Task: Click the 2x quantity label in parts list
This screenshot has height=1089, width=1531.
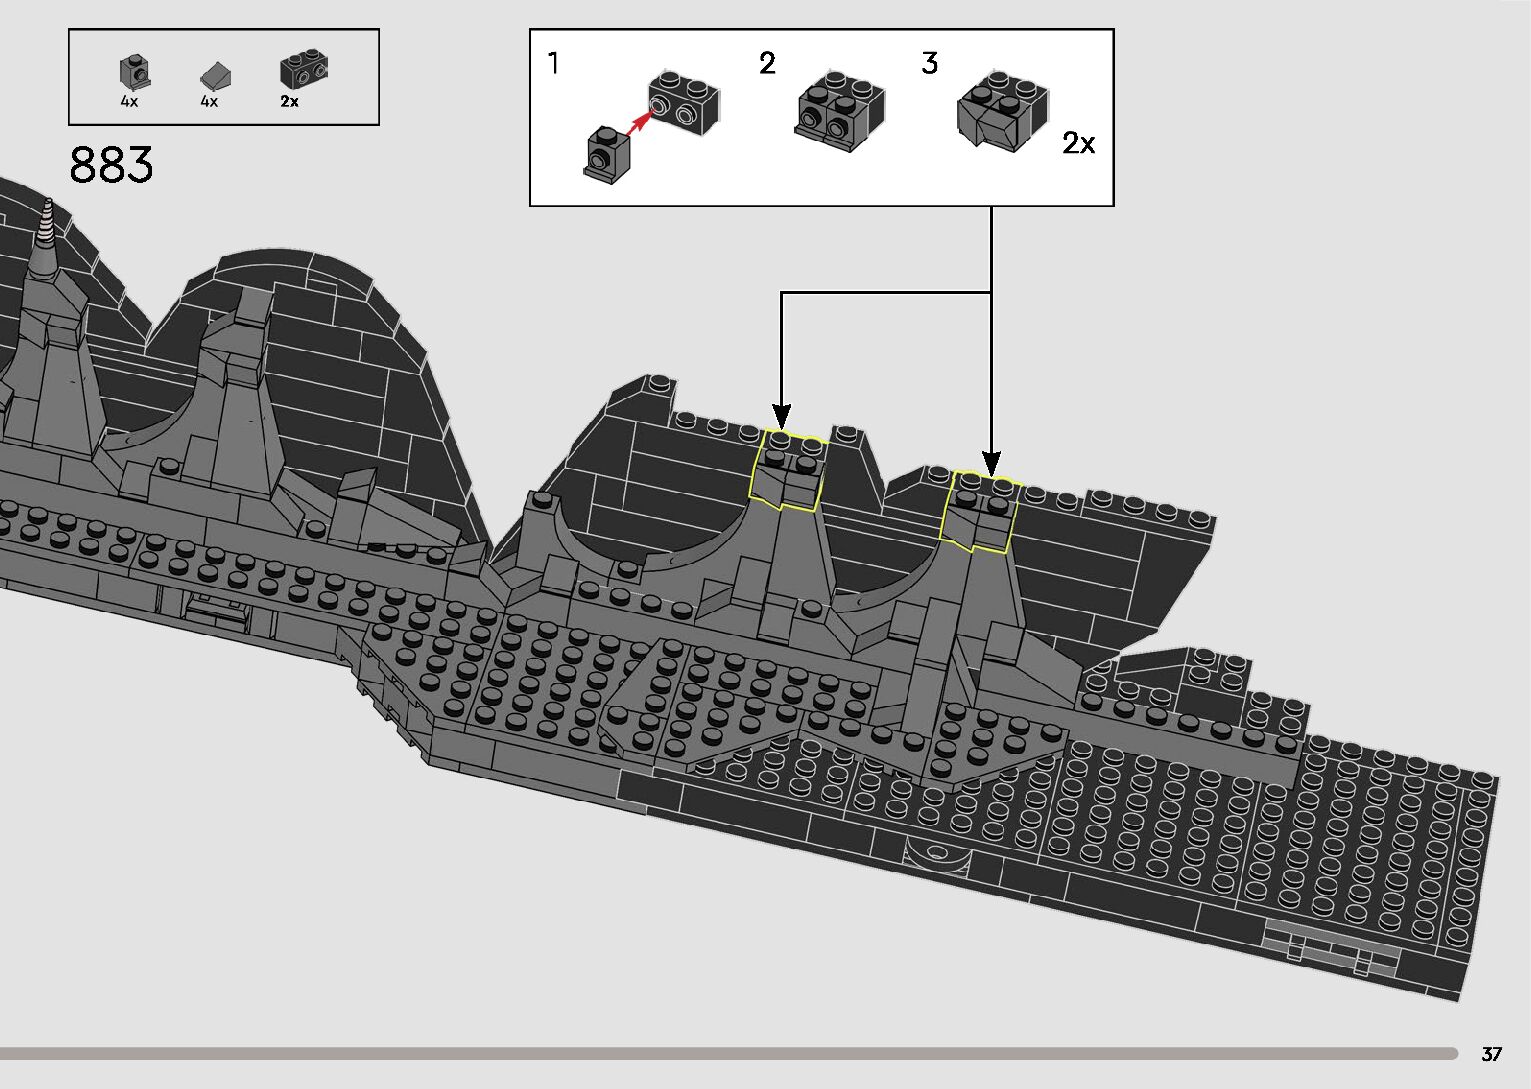Action: click(289, 102)
